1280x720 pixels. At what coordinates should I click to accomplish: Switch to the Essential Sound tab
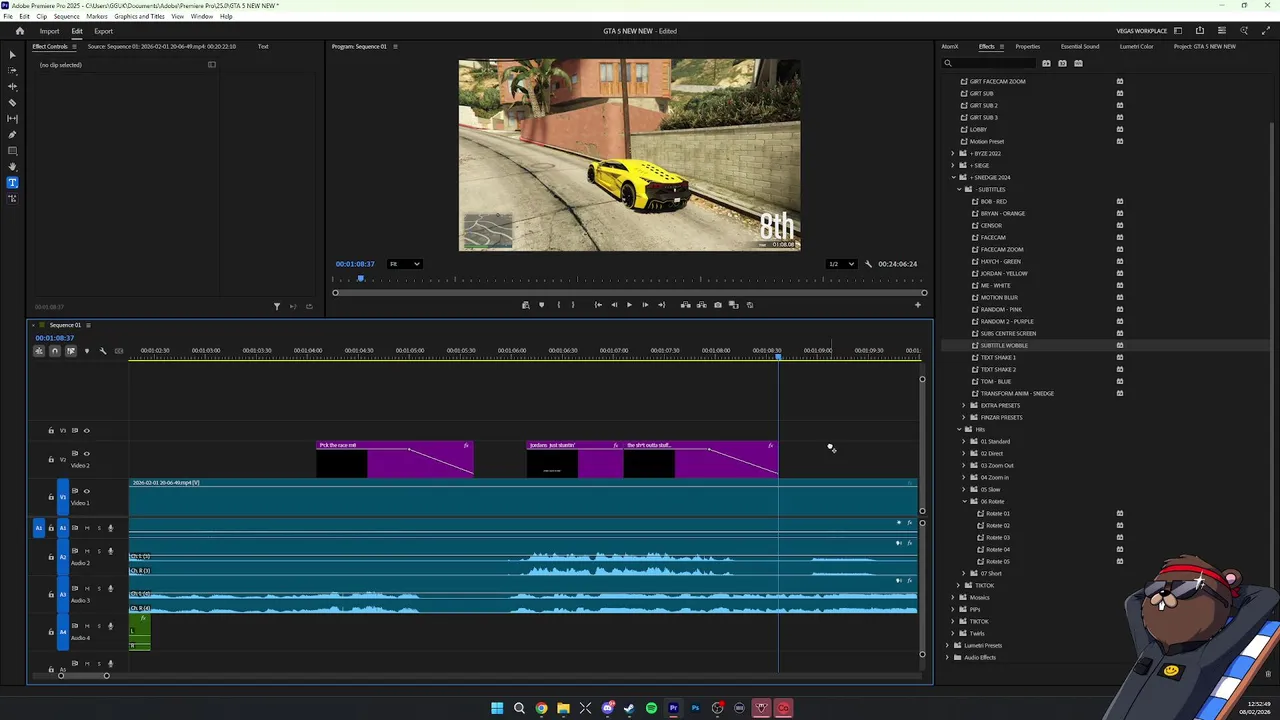point(1080,47)
